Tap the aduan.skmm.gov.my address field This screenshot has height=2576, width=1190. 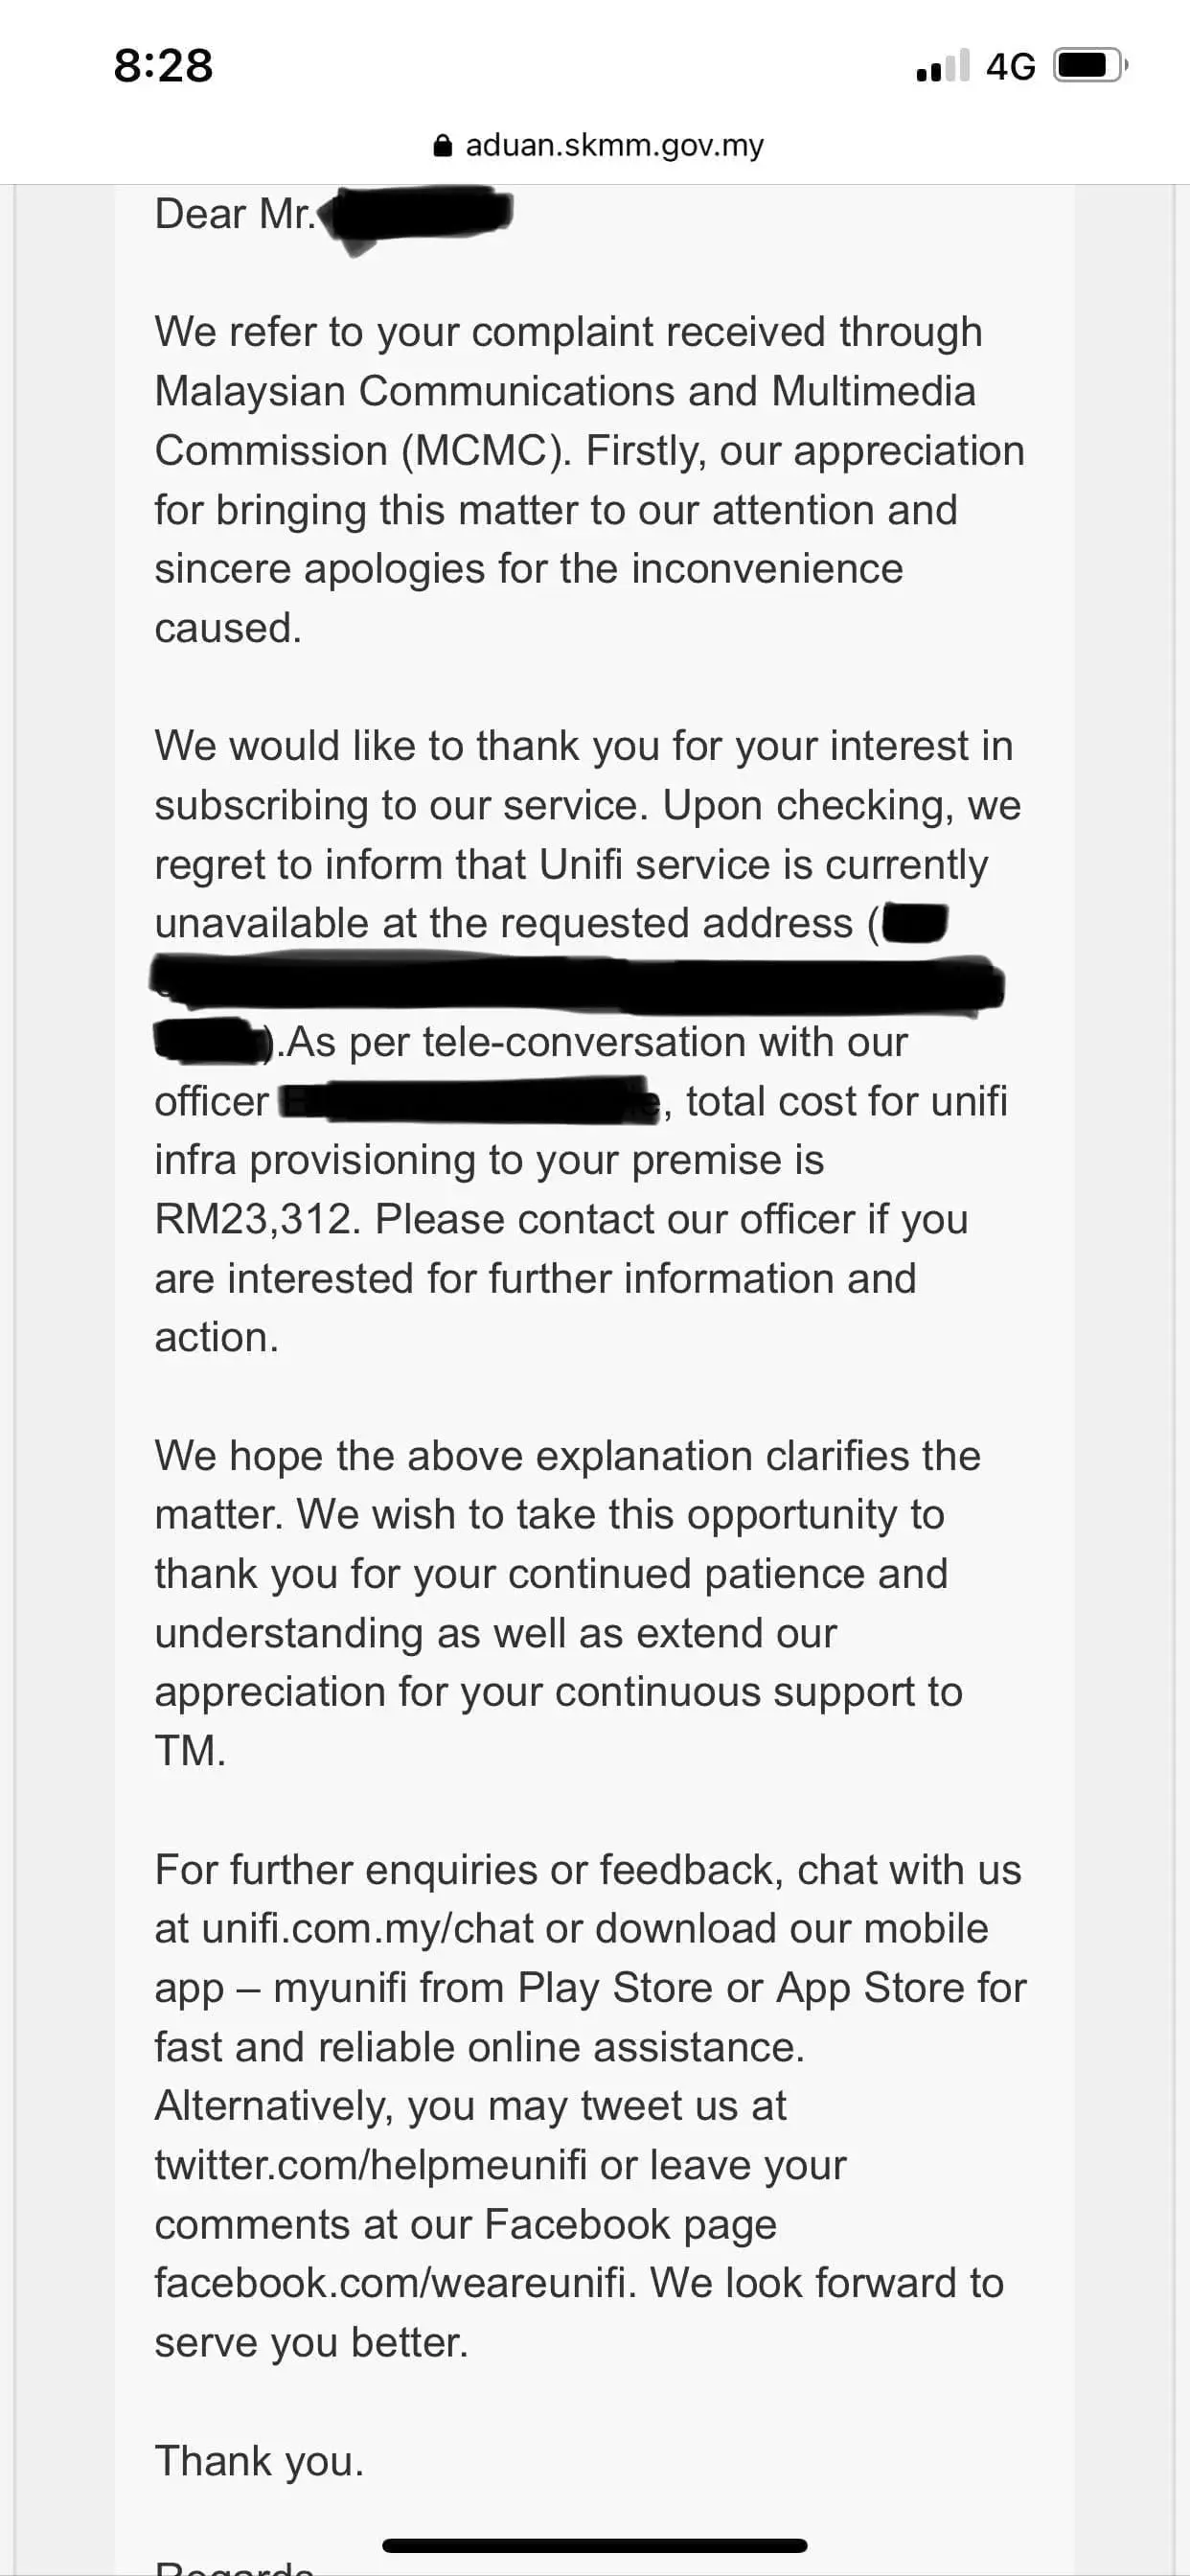pyautogui.click(x=614, y=146)
